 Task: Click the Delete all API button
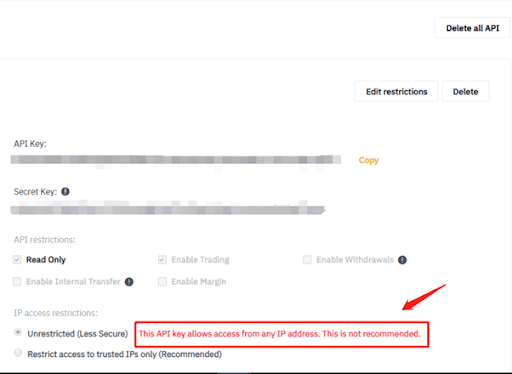pyautogui.click(x=473, y=28)
